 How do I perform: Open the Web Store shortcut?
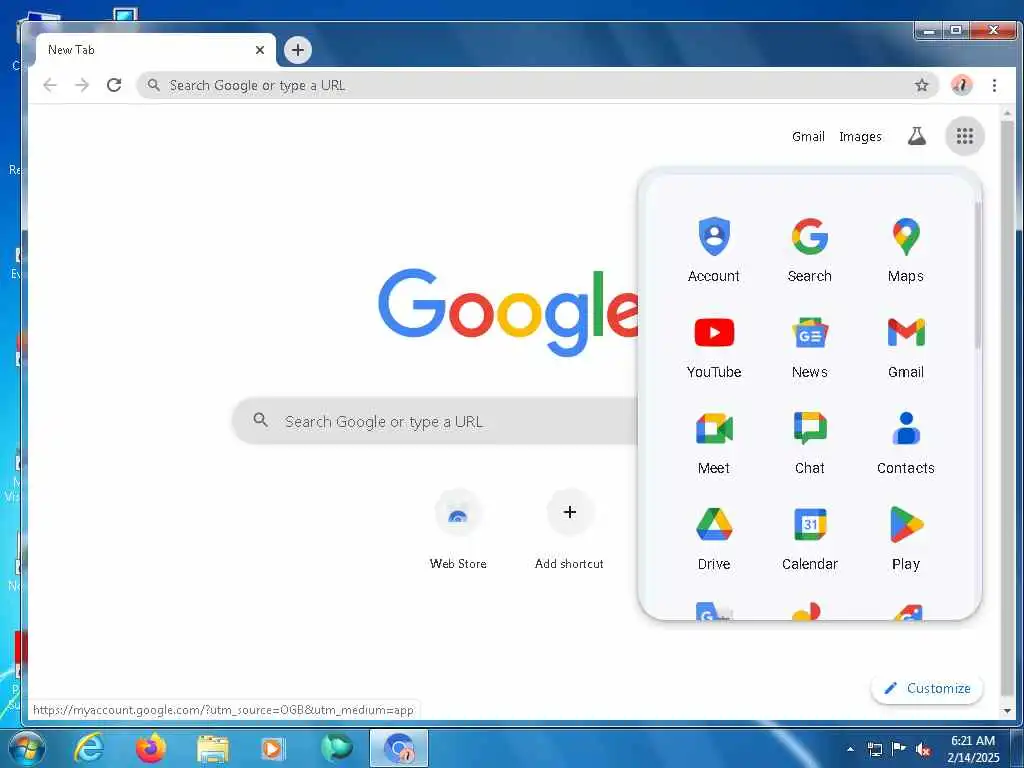[458, 530]
